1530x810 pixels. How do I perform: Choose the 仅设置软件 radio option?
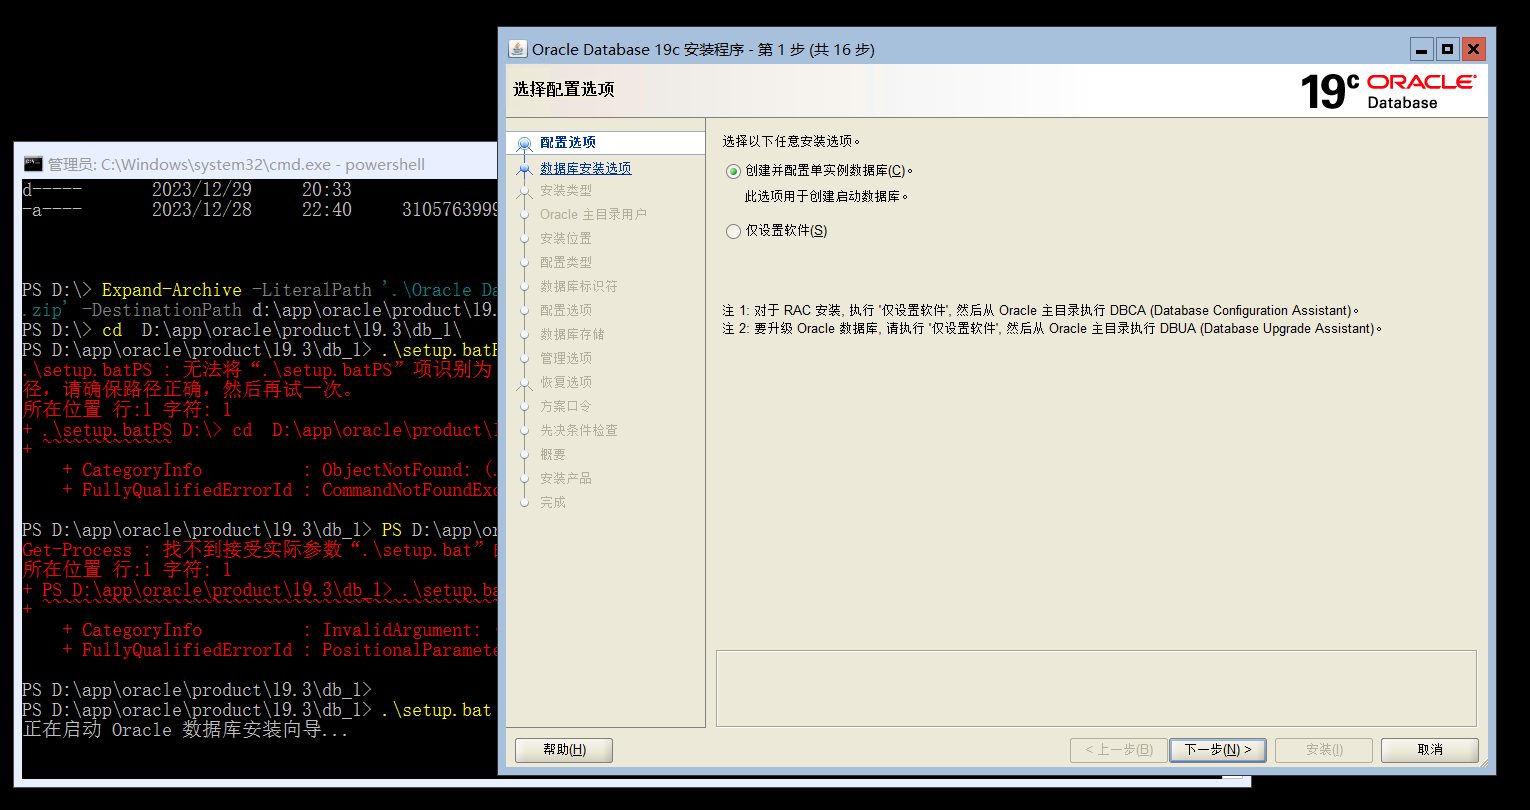pyautogui.click(x=732, y=231)
